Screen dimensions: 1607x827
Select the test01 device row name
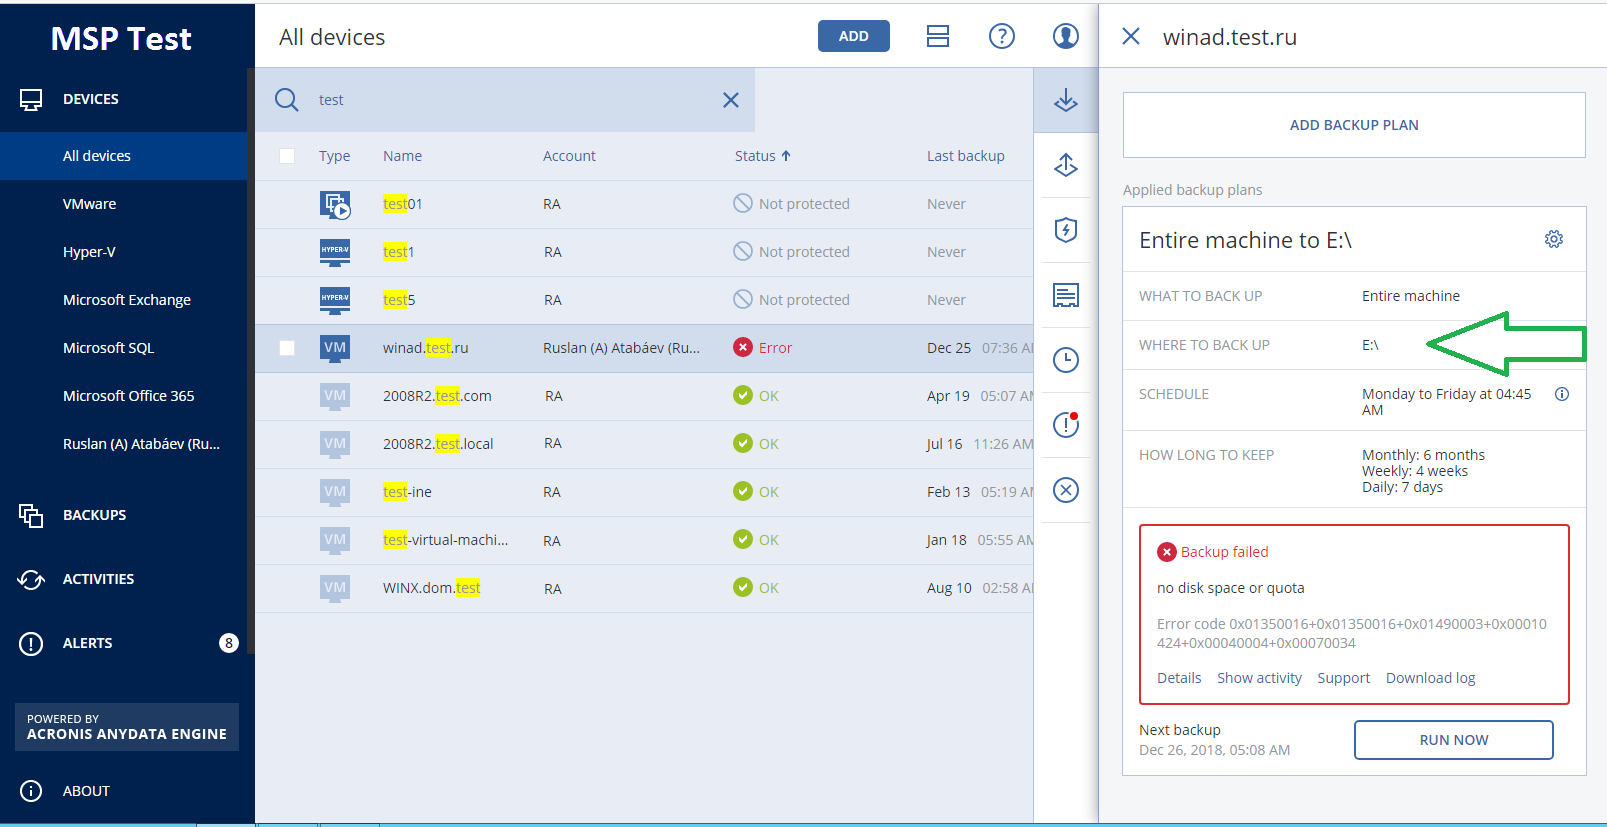(402, 204)
